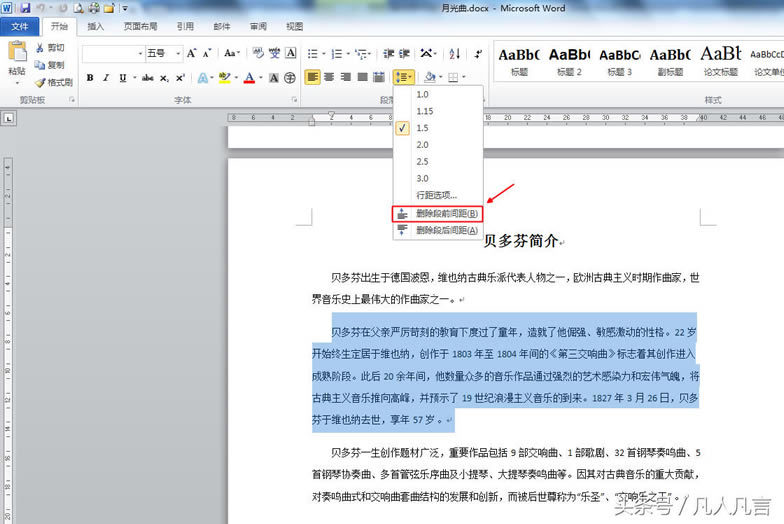Set line spacing to 1.15
This screenshot has height=524, width=784.
pos(425,111)
